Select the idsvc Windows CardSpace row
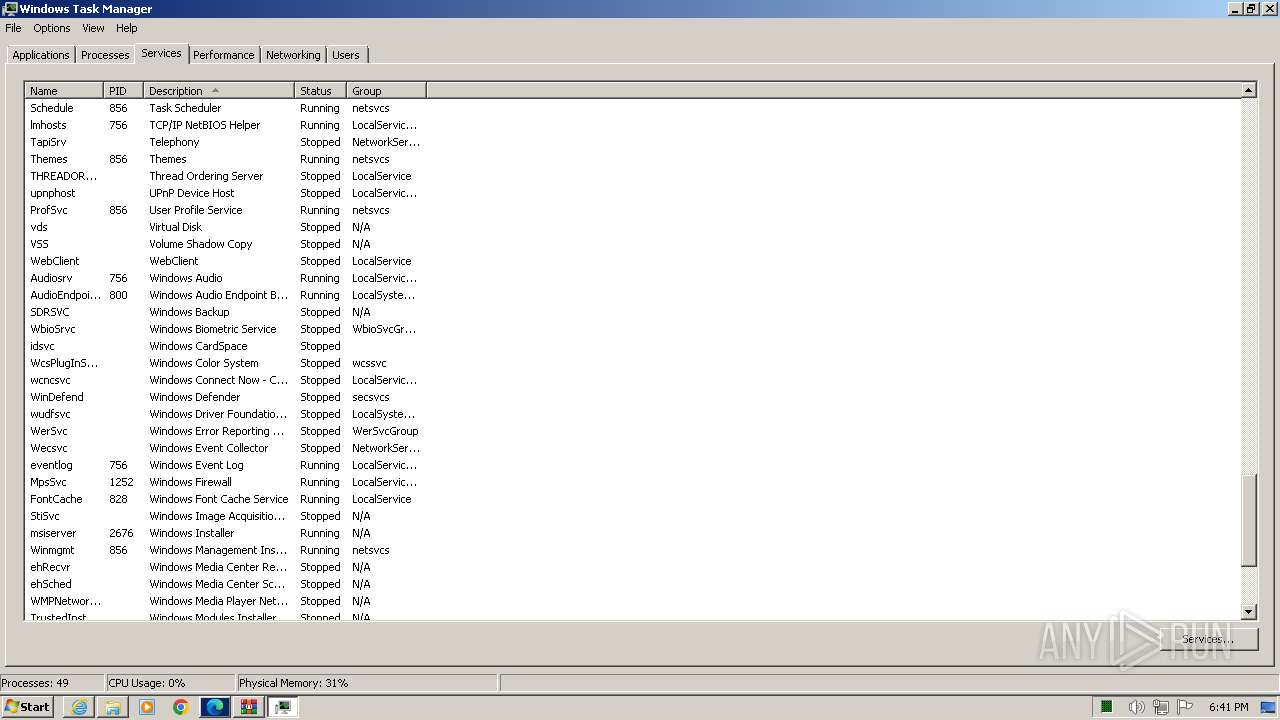Screen dimensions: 1280x720 click(226, 346)
